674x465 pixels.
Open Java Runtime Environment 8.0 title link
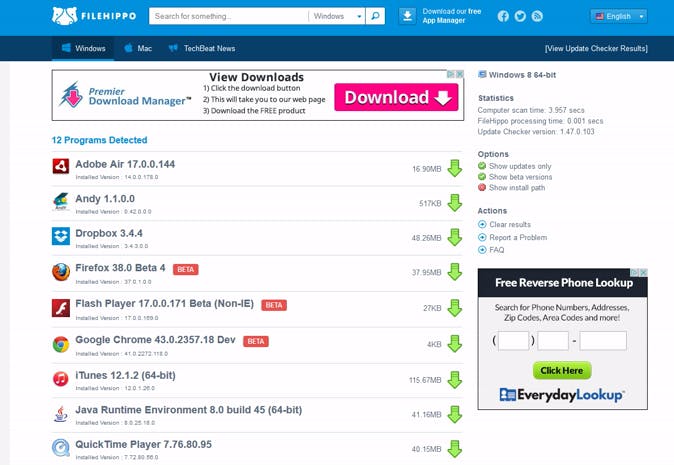[x=189, y=410]
